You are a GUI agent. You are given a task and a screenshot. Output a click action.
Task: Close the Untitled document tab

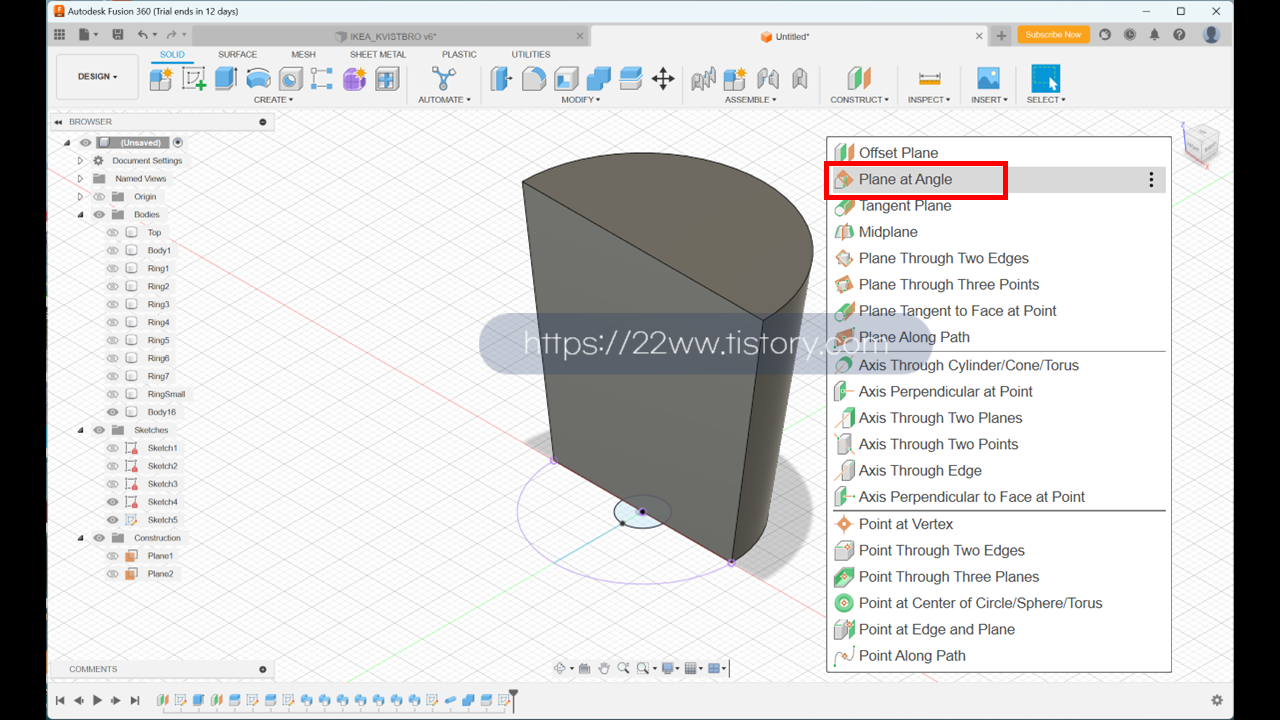(979, 36)
